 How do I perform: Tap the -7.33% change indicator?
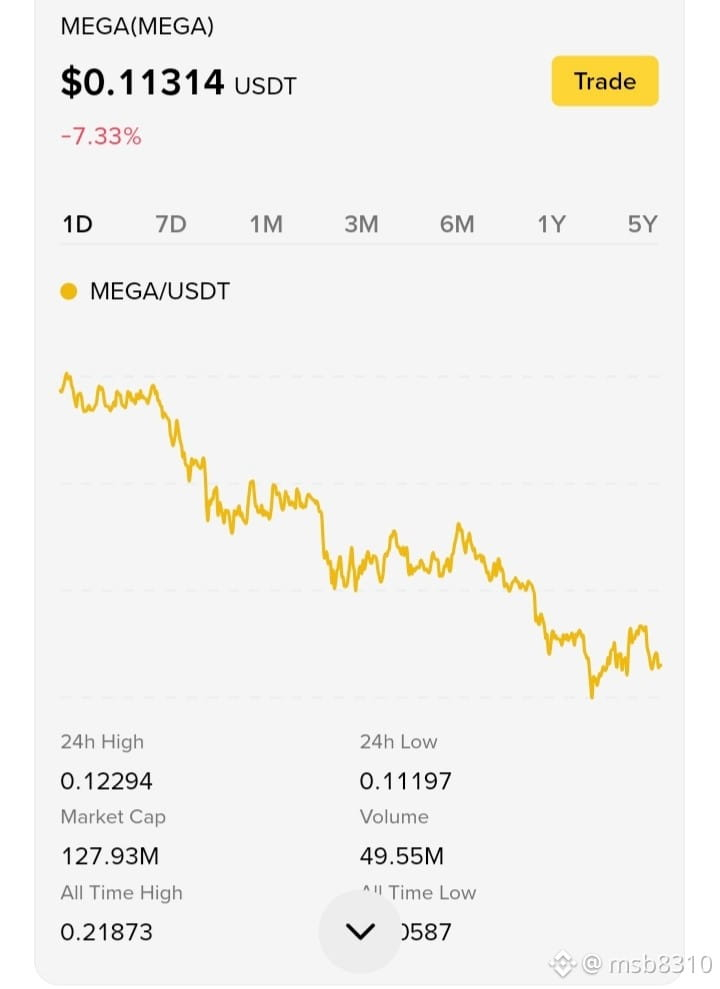click(101, 136)
